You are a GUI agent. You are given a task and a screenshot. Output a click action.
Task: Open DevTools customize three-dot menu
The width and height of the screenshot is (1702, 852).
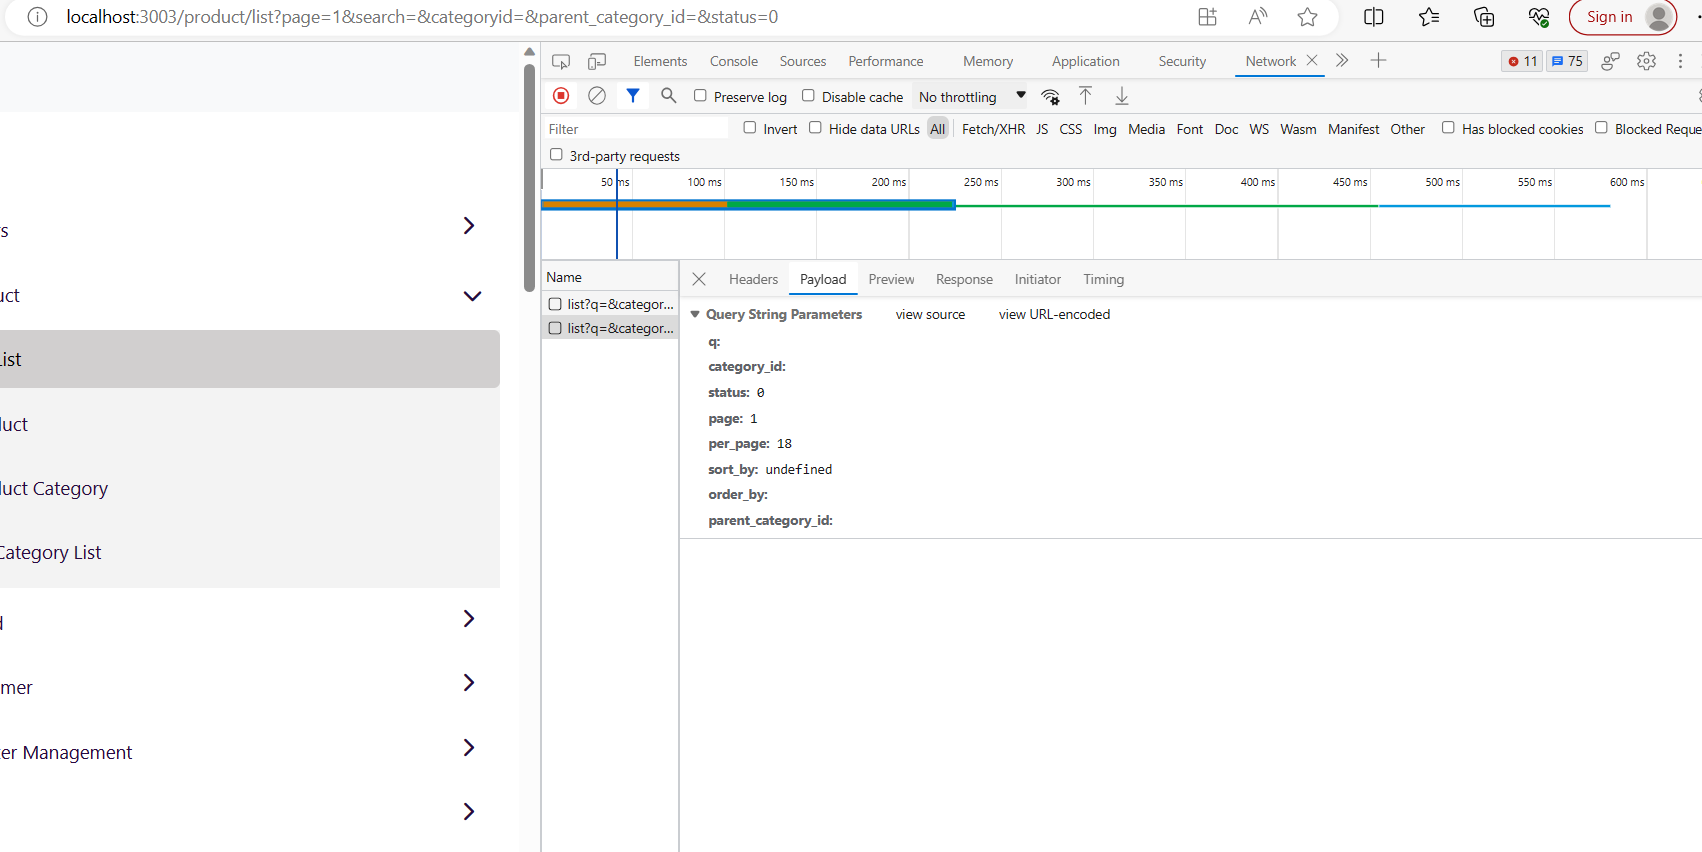pyautogui.click(x=1681, y=61)
